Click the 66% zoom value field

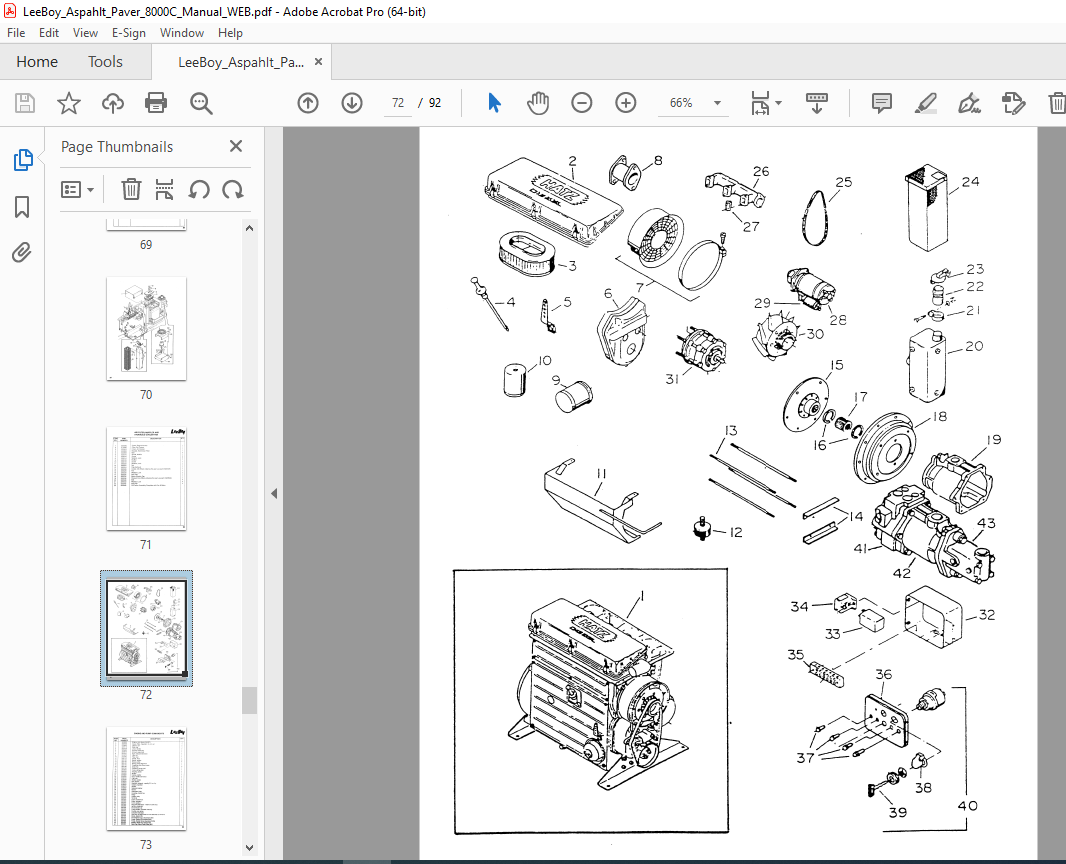click(x=681, y=103)
